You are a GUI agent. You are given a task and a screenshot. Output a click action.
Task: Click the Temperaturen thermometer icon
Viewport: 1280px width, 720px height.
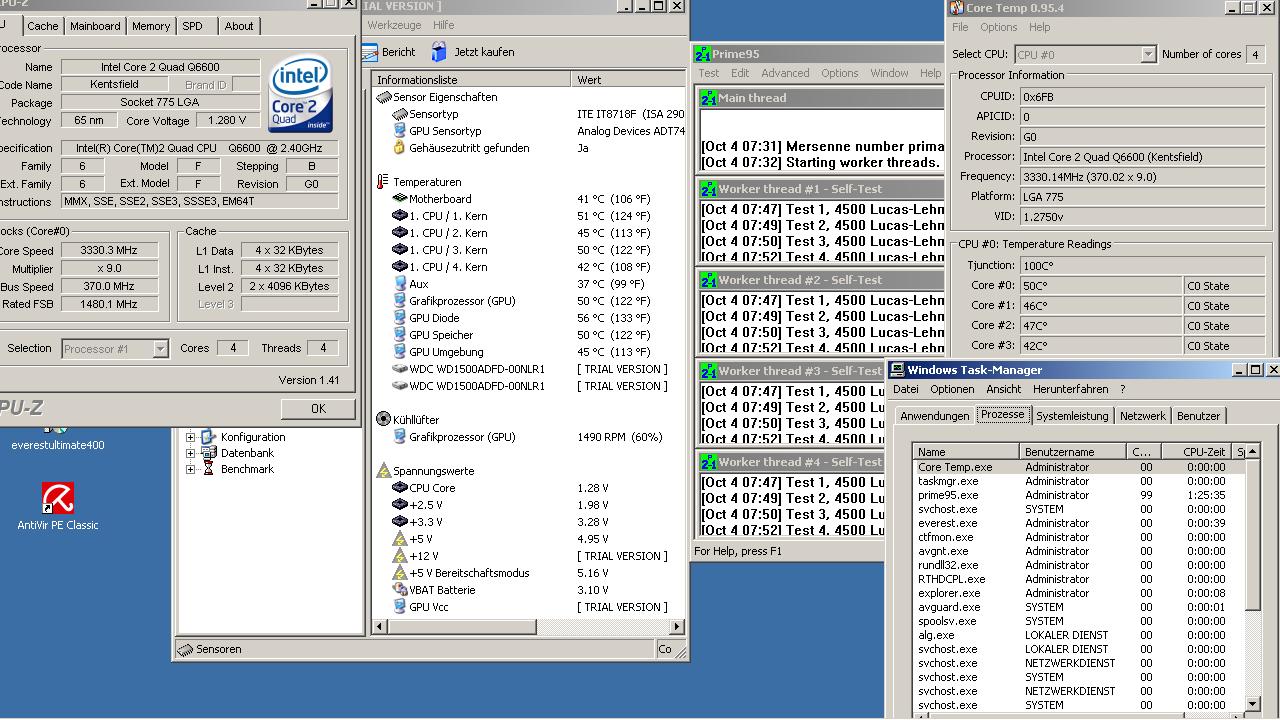[x=383, y=182]
